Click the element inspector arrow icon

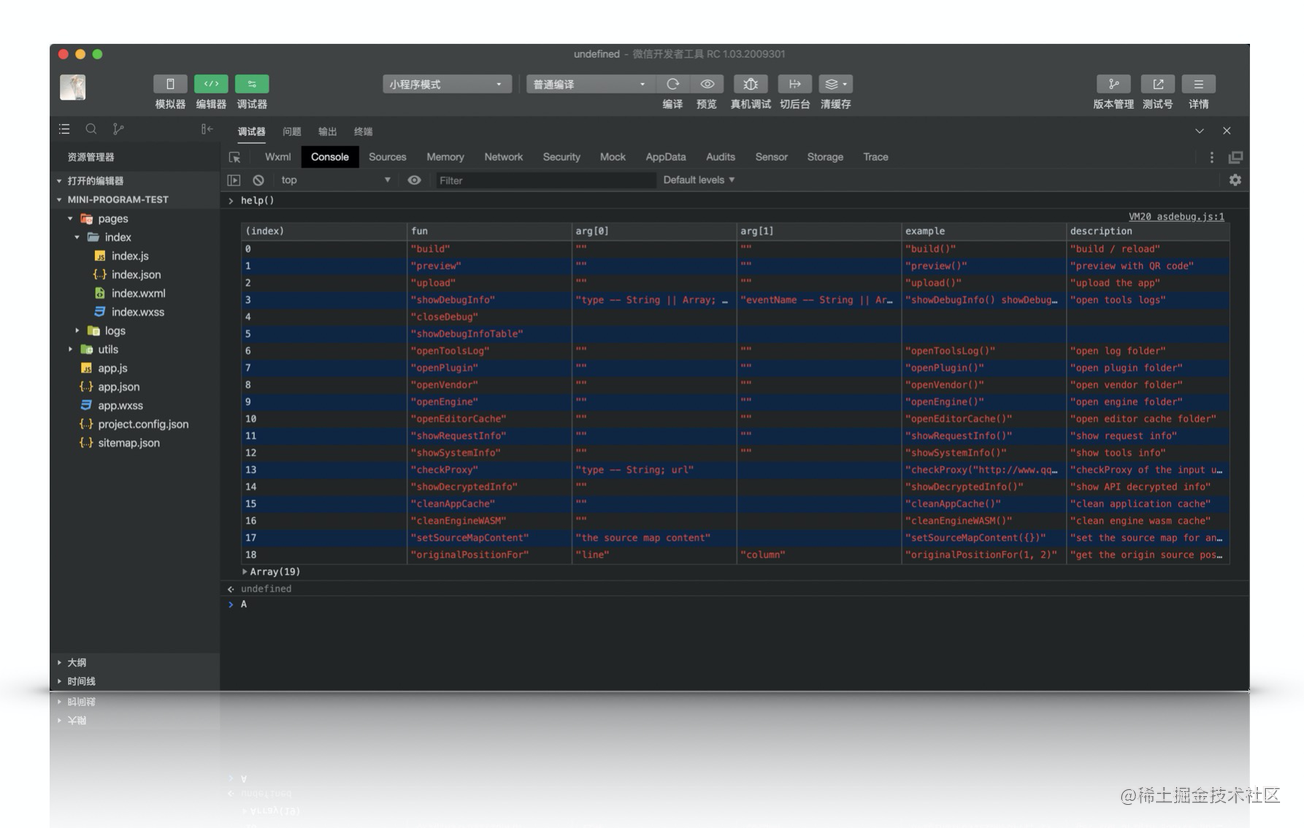coord(235,157)
